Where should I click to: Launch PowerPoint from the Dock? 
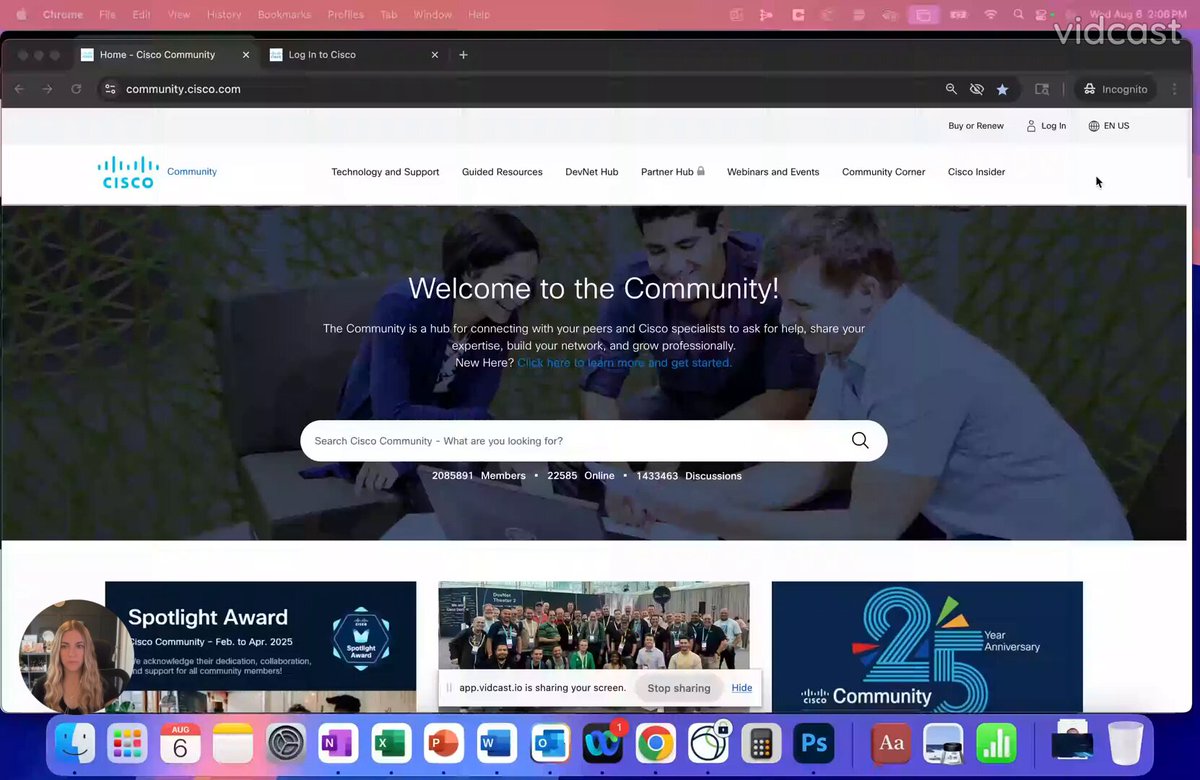point(444,743)
